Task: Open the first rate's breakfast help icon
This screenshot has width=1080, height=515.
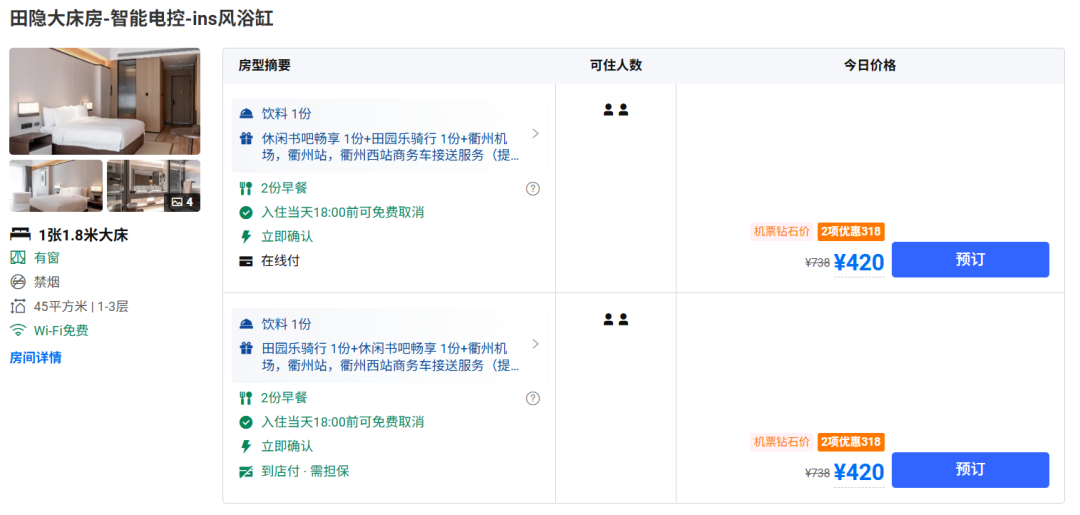Action: pos(533,189)
